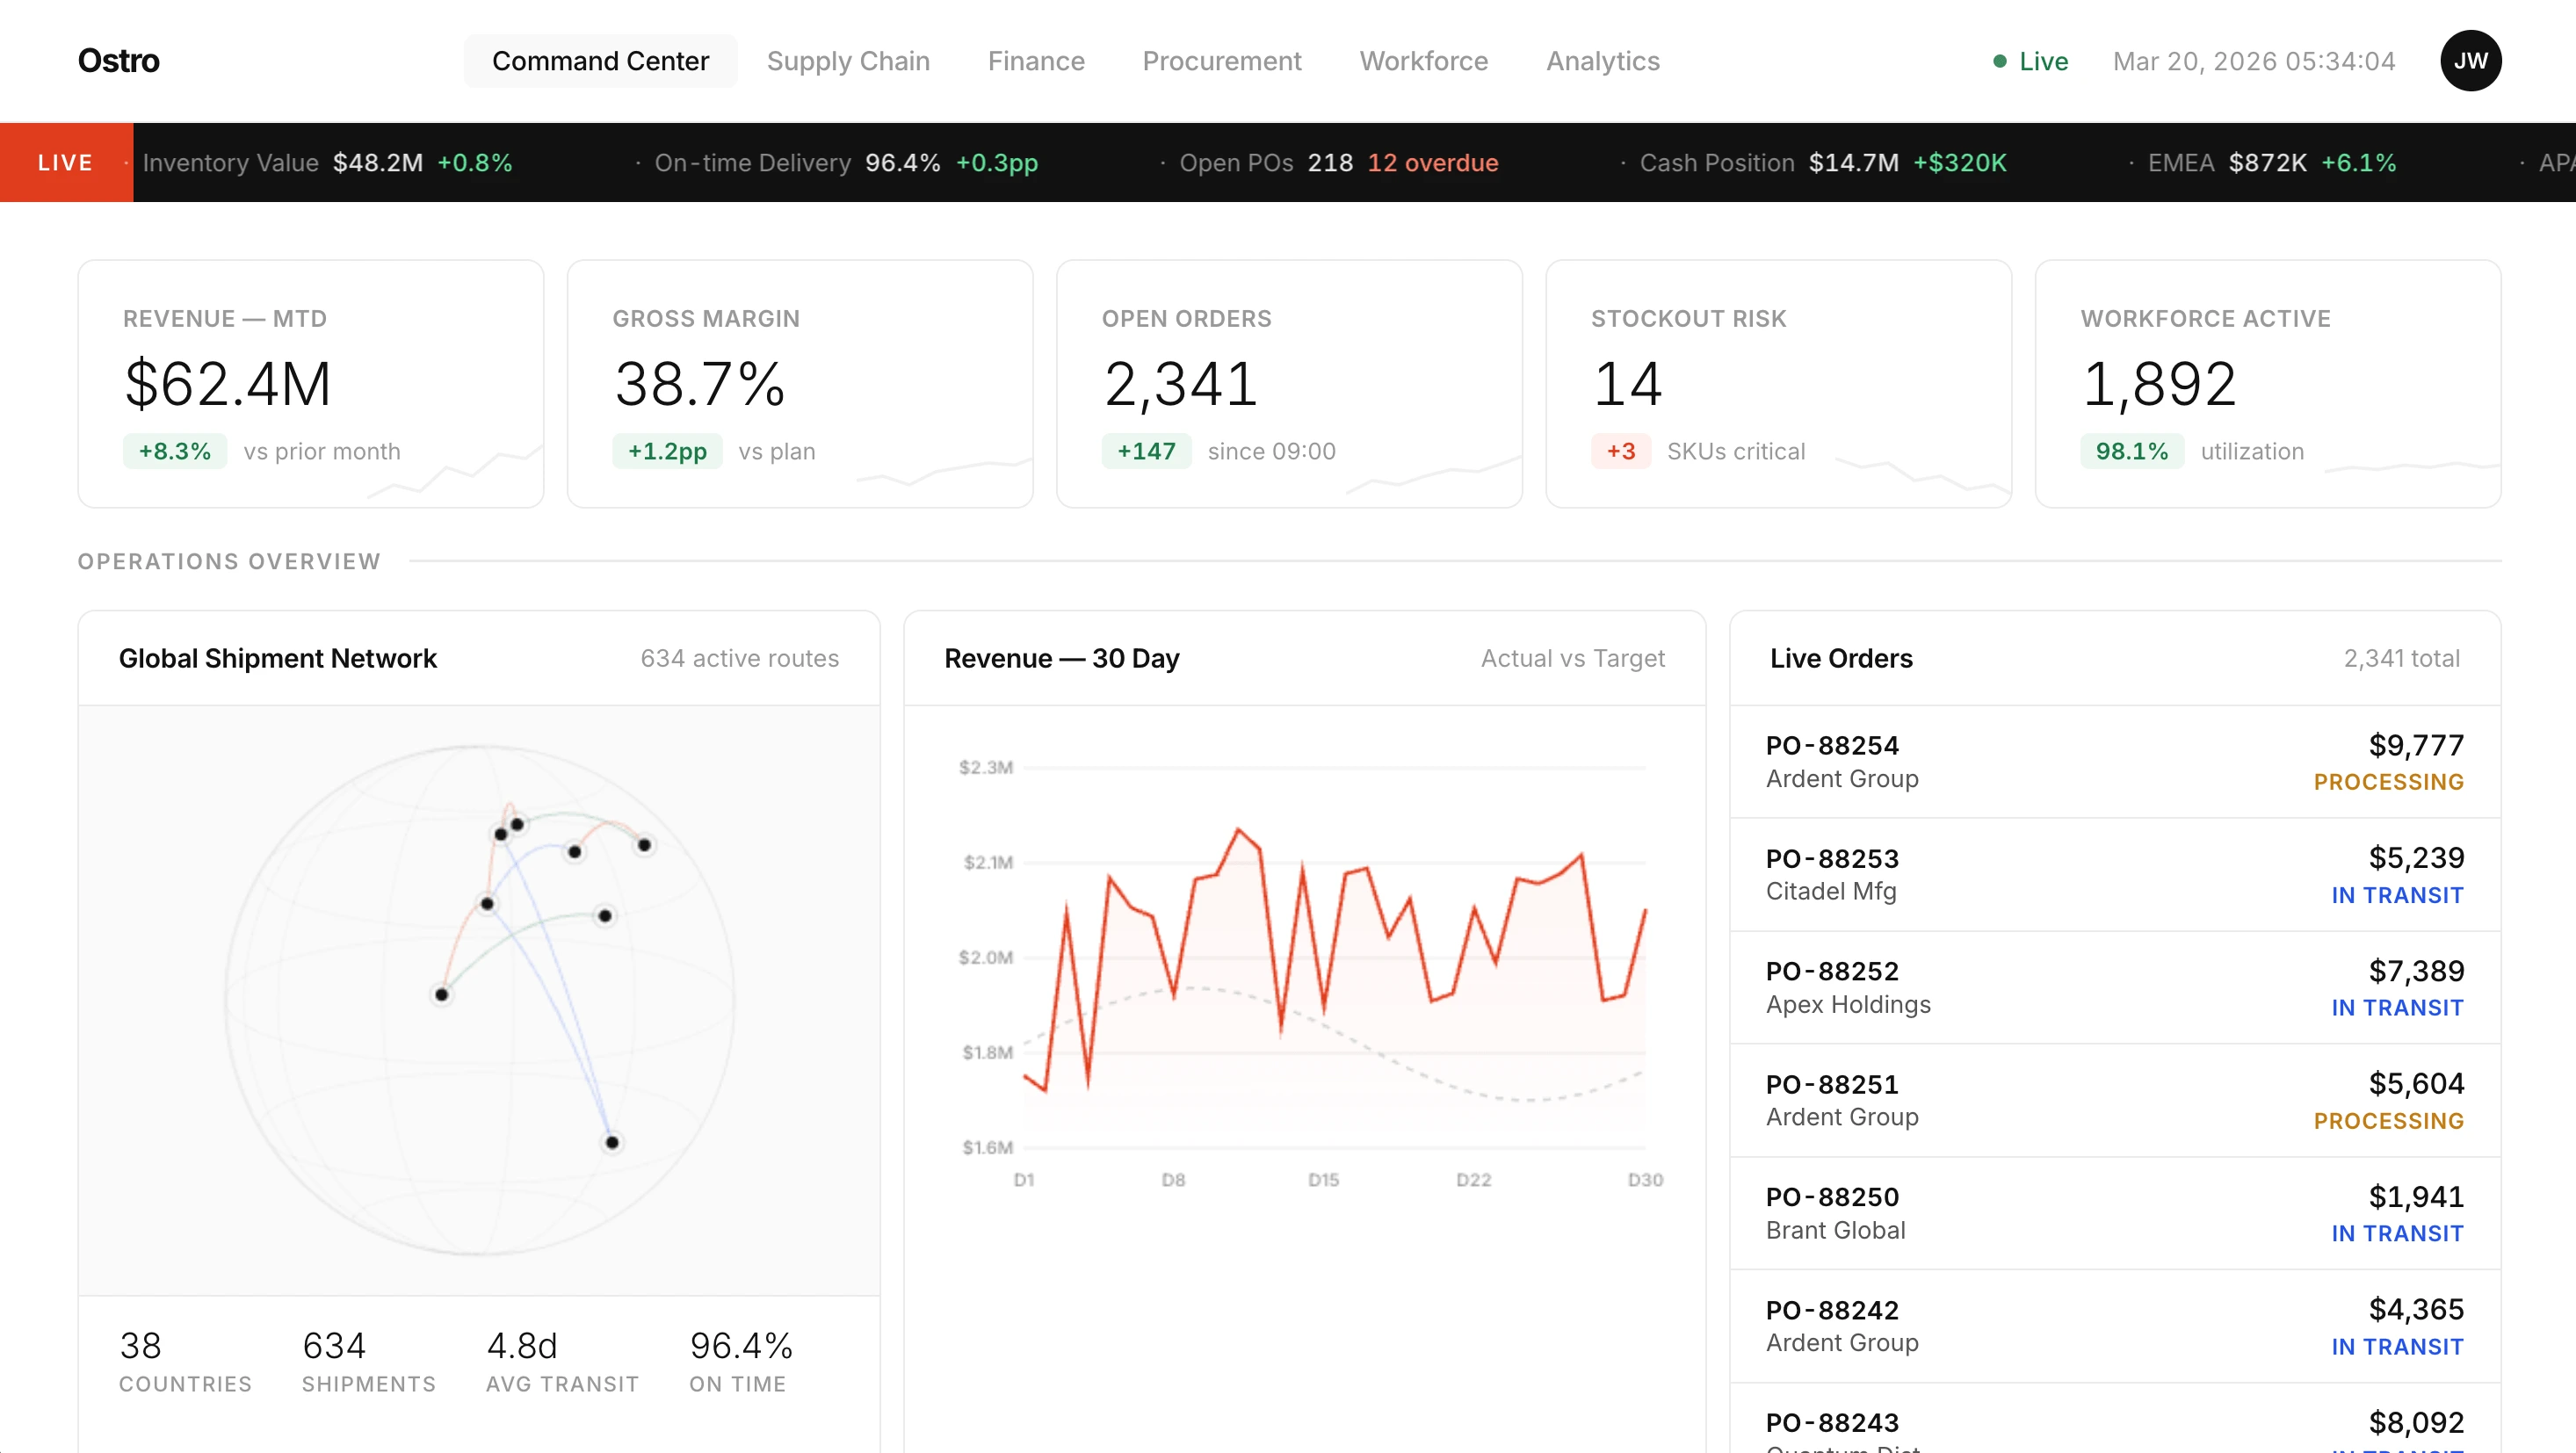Open the Stockout Risk card
Image resolution: width=2576 pixels, height=1453 pixels.
point(1779,384)
